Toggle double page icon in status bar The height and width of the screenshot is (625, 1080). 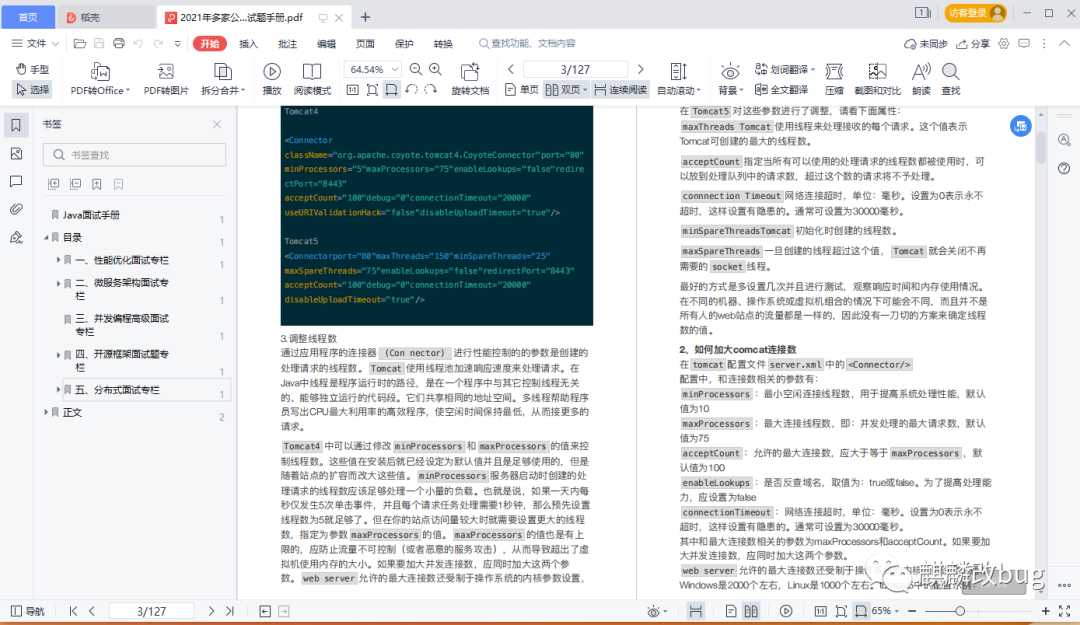(751, 611)
